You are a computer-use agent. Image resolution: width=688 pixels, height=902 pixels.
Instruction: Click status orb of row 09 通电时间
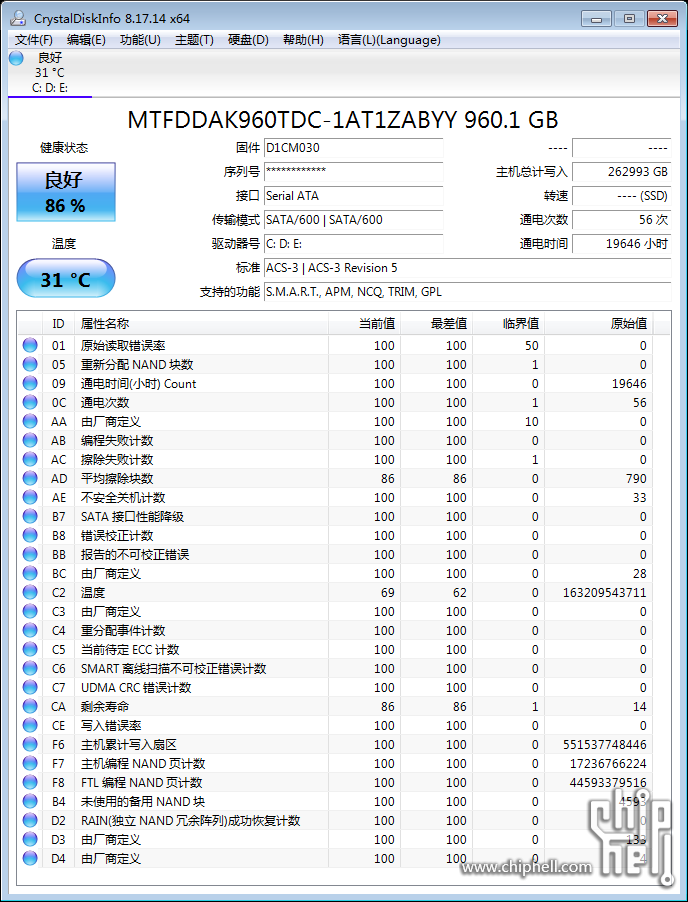coord(30,384)
